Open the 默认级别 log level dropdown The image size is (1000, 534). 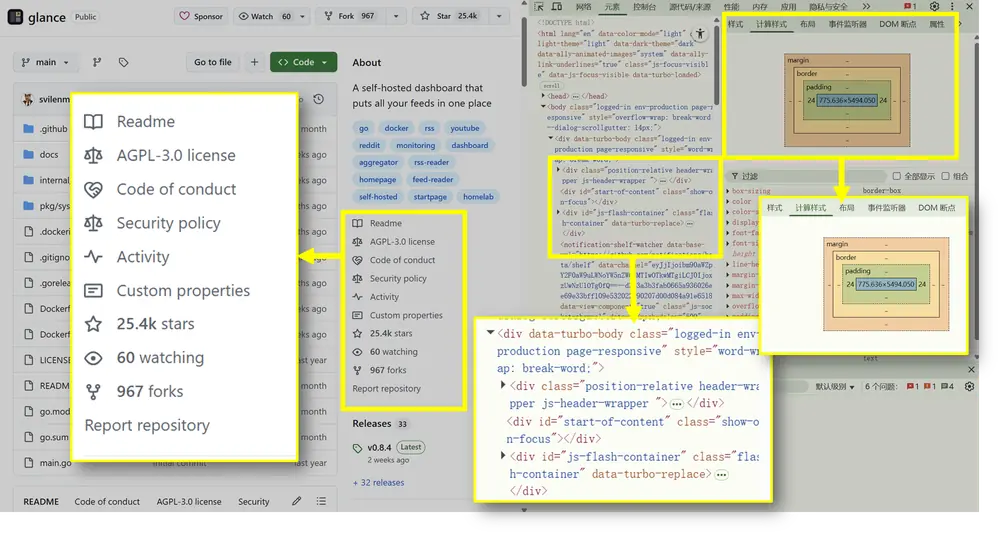coord(835,387)
